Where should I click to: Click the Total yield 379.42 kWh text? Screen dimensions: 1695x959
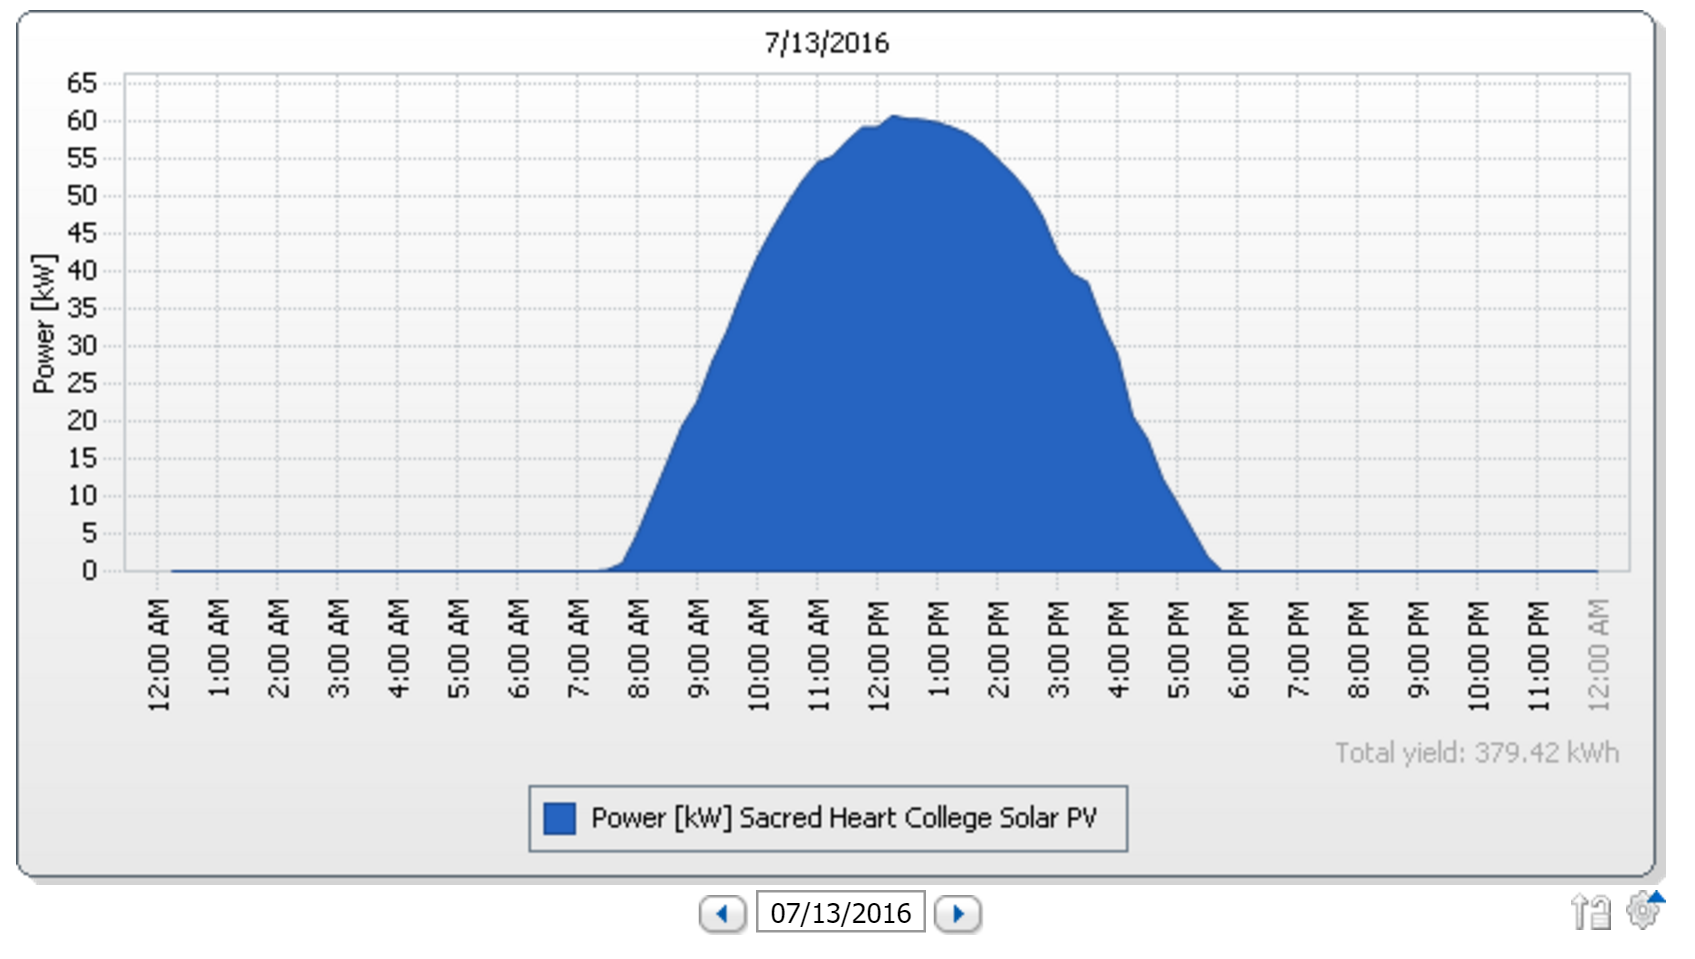point(1476,753)
